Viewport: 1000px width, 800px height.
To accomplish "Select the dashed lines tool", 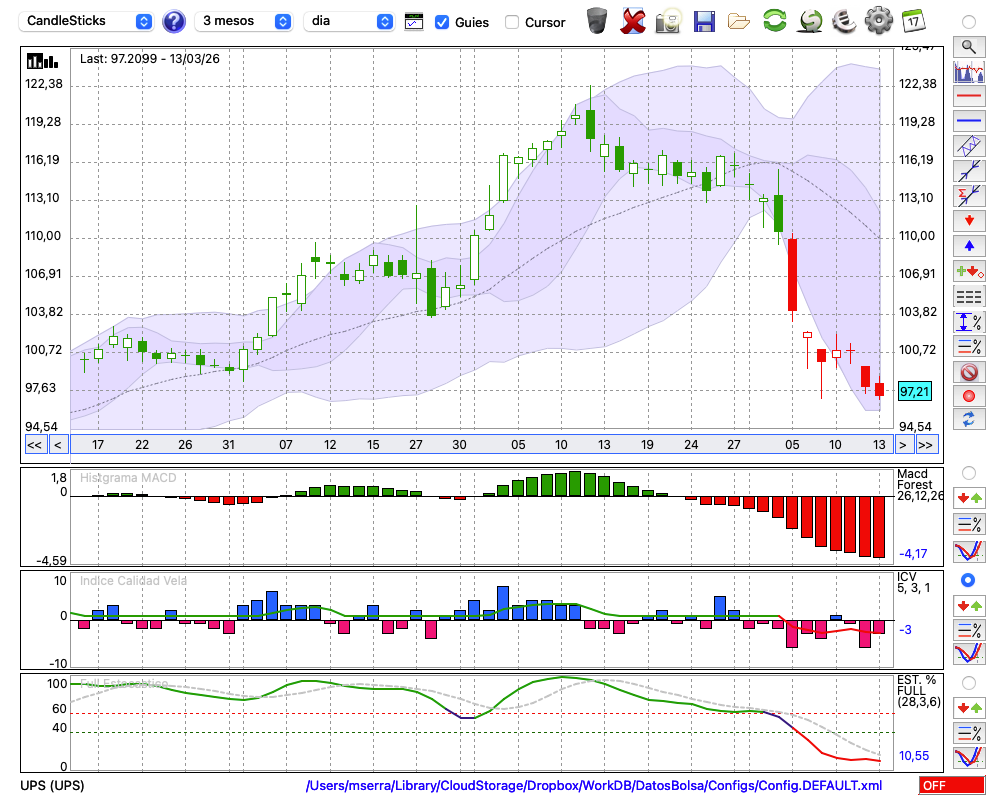I will 969,296.
